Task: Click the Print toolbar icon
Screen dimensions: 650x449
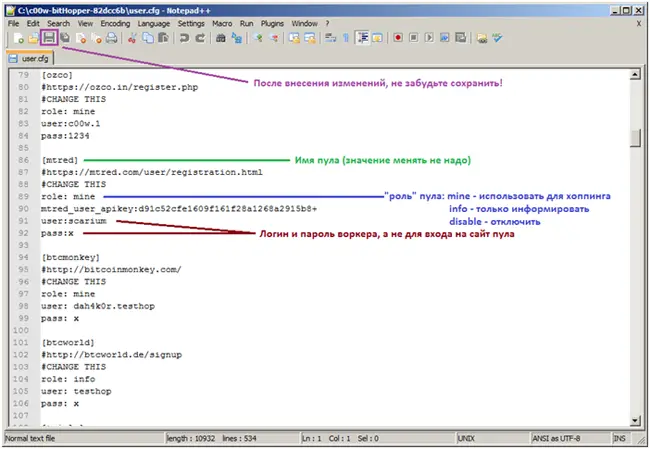Action: [112, 38]
